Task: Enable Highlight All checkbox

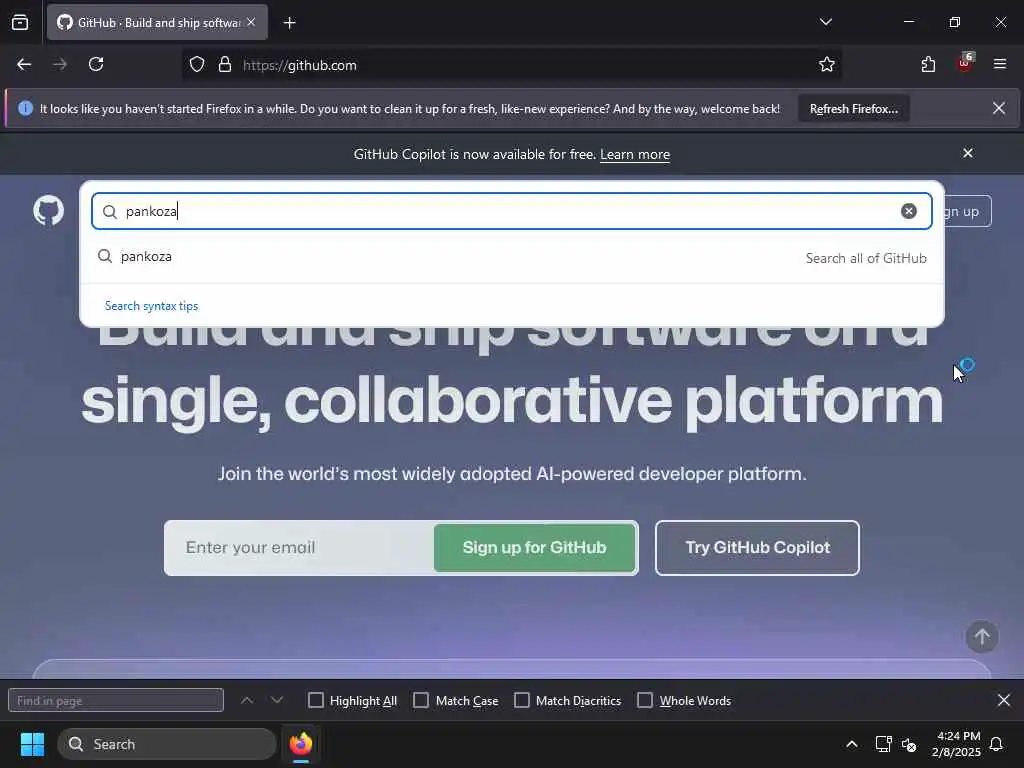Action: click(315, 701)
